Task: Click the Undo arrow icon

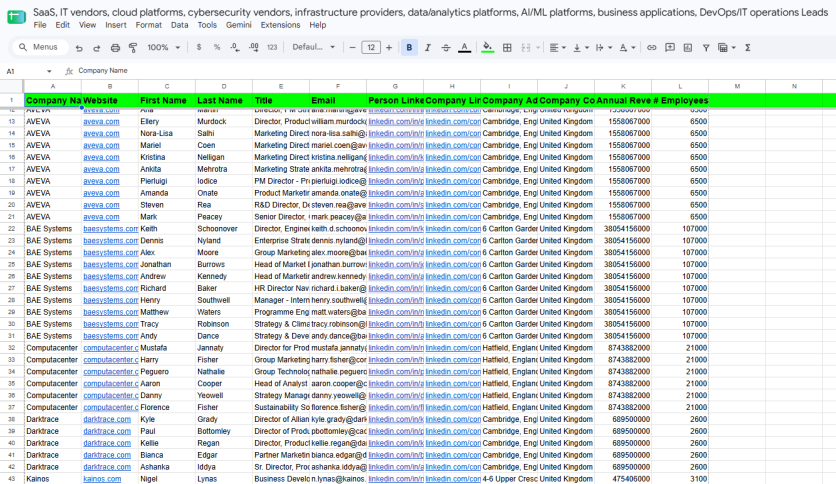Action: coord(79,48)
